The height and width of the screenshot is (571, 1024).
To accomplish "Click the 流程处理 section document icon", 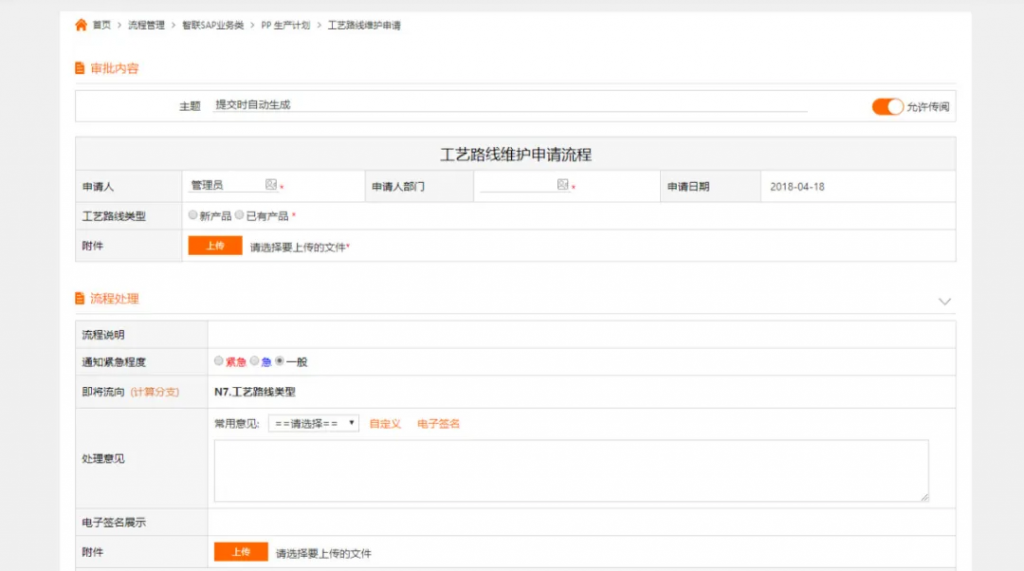I will click(x=80, y=298).
